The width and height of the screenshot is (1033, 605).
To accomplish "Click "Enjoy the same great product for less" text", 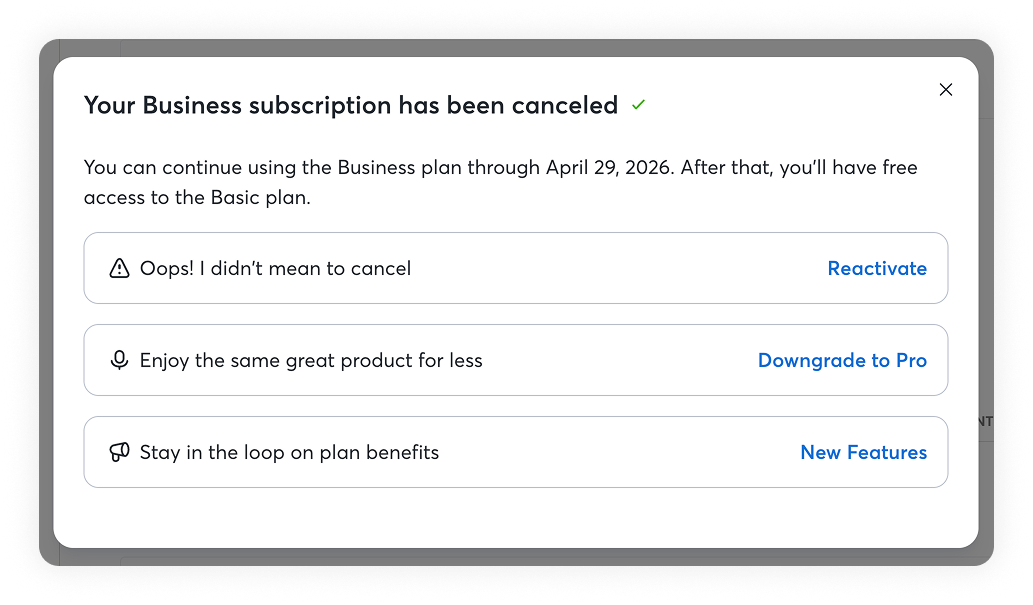I will [311, 360].
